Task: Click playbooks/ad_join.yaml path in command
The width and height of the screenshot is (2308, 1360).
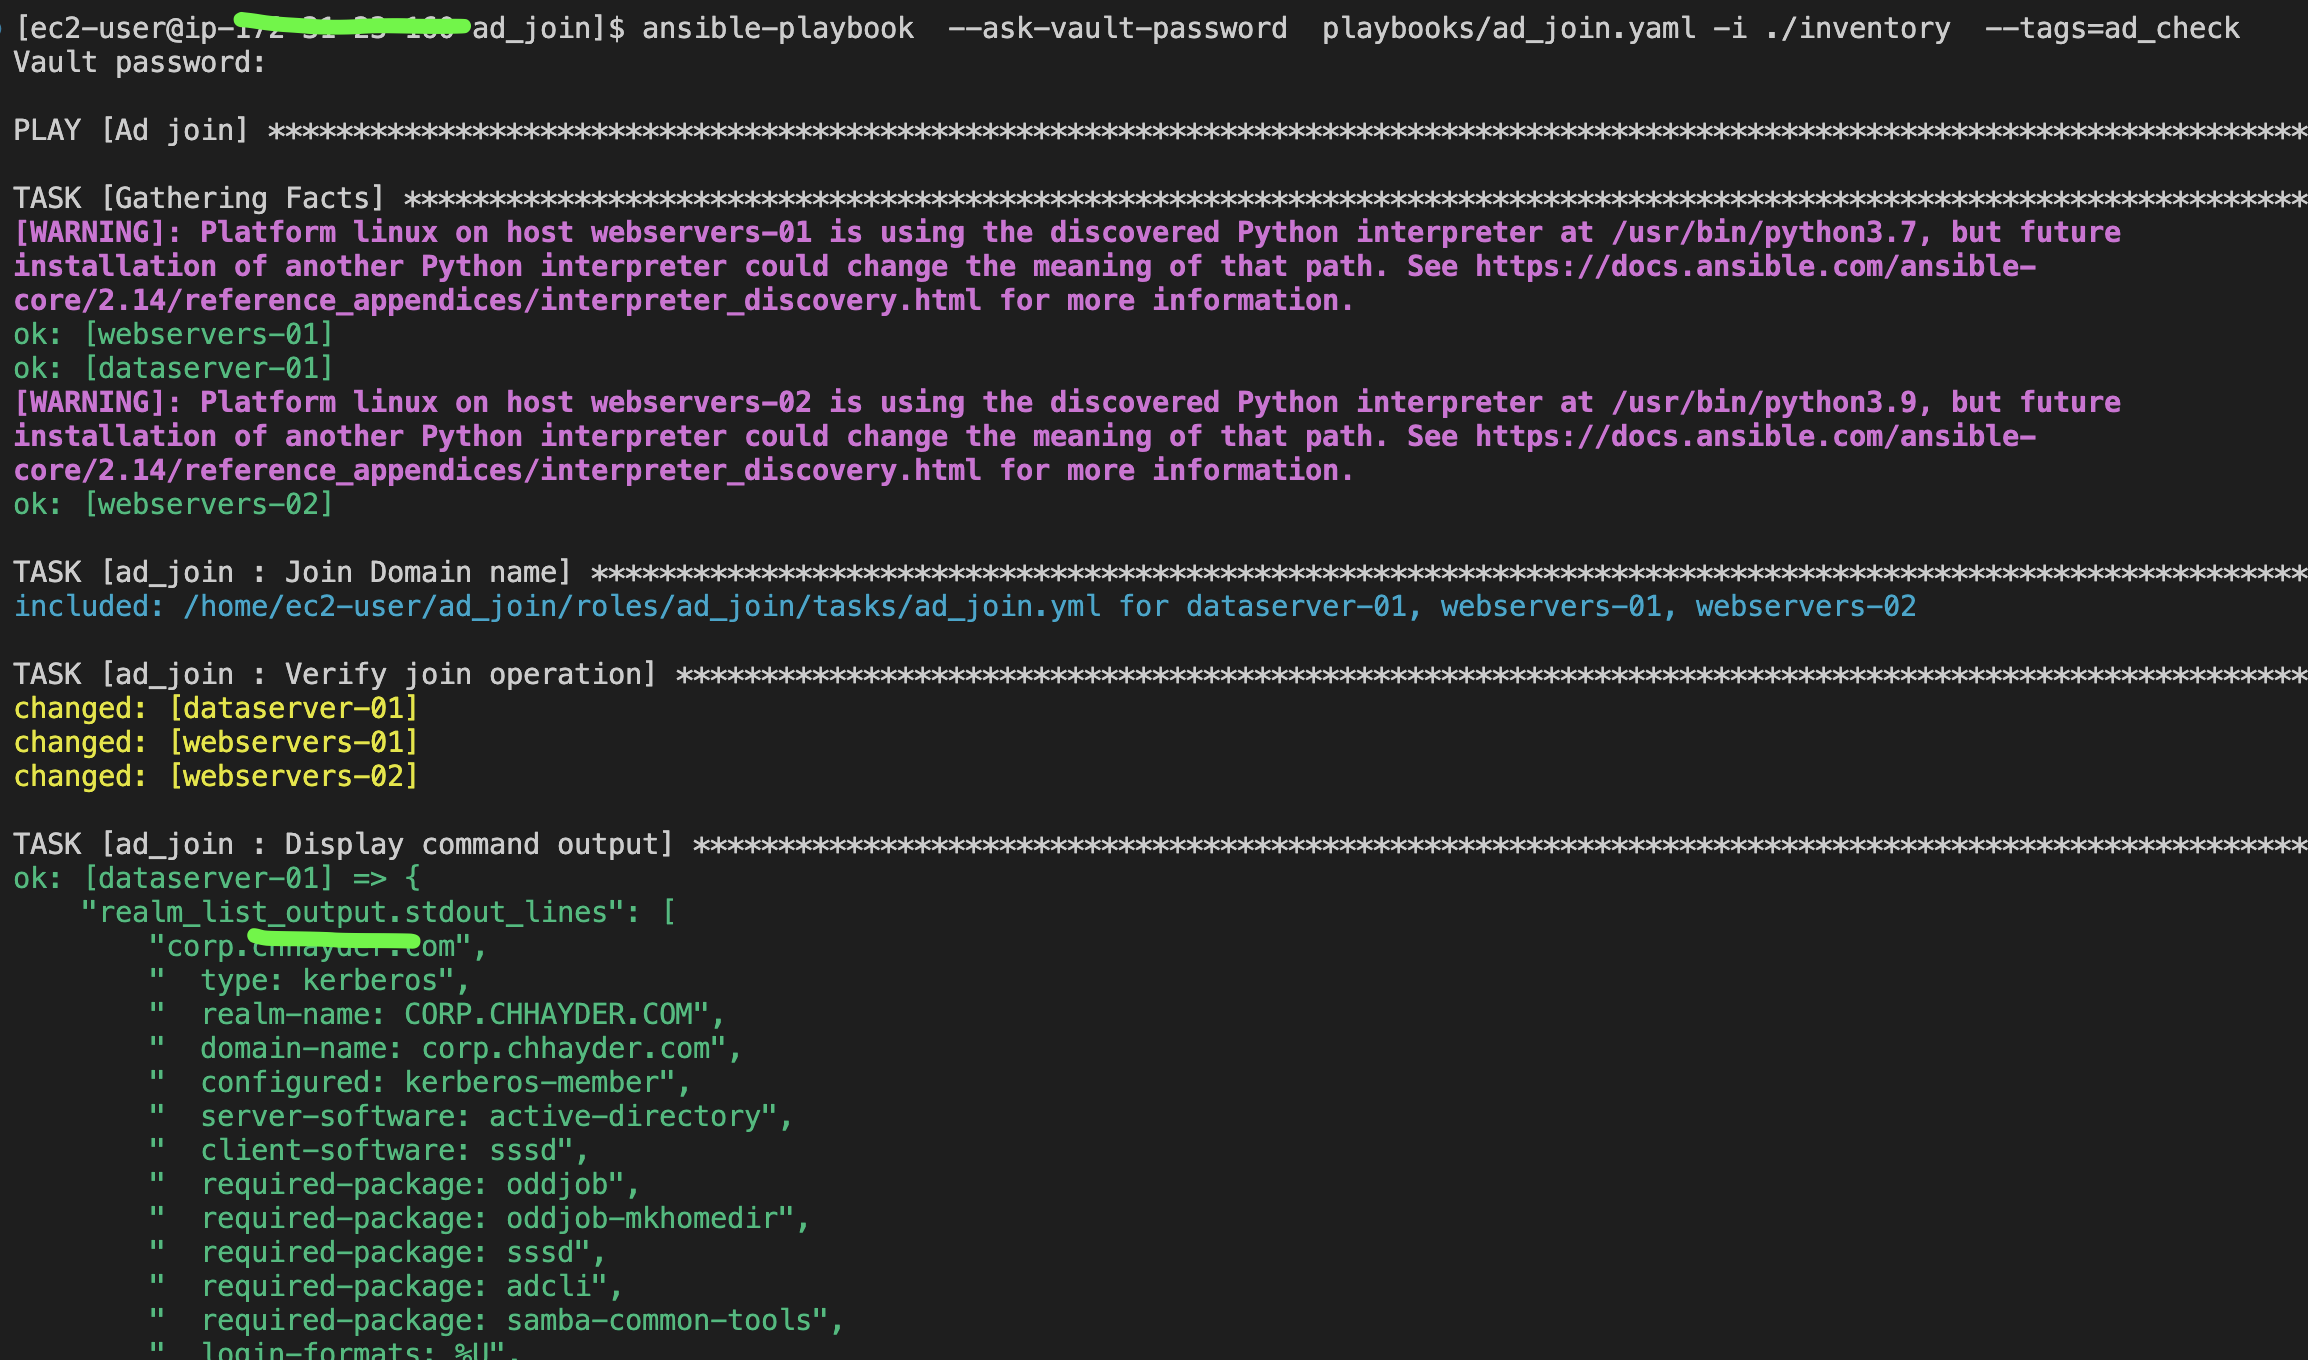Action: point(1508,28)
